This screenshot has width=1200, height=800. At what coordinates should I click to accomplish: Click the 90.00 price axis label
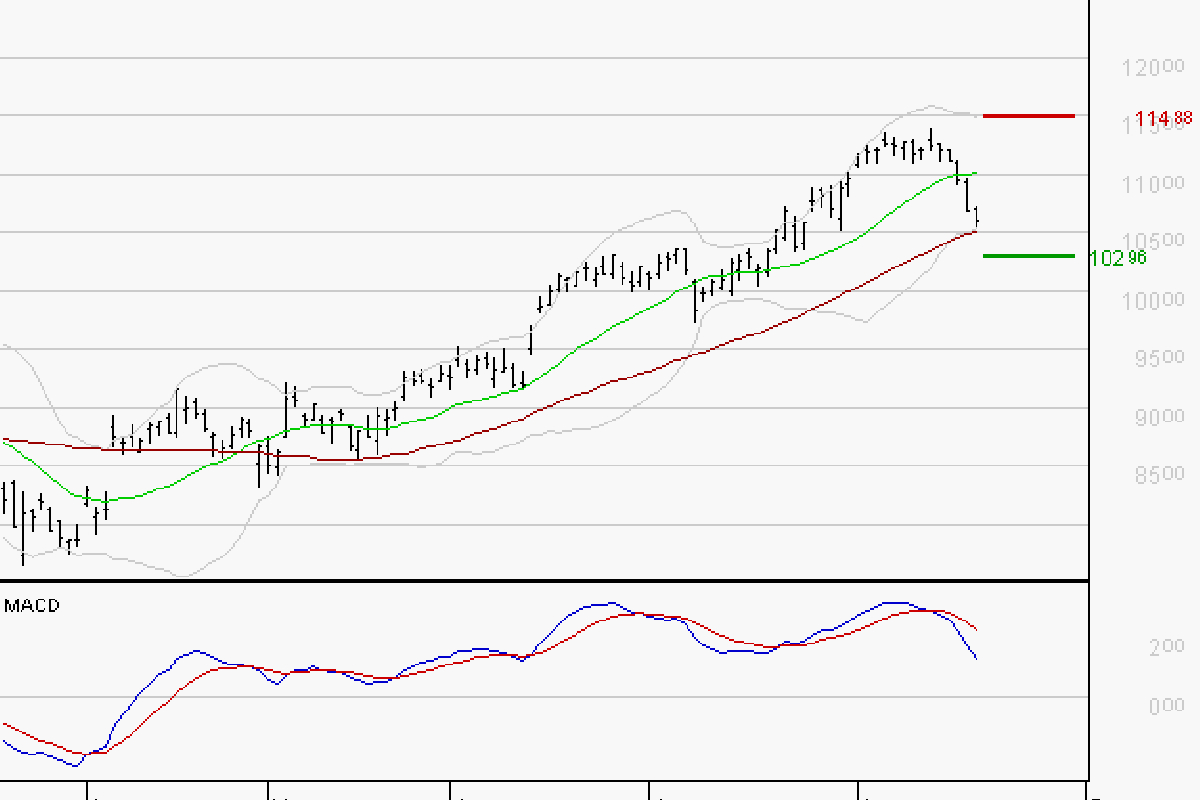(1158, 416)
